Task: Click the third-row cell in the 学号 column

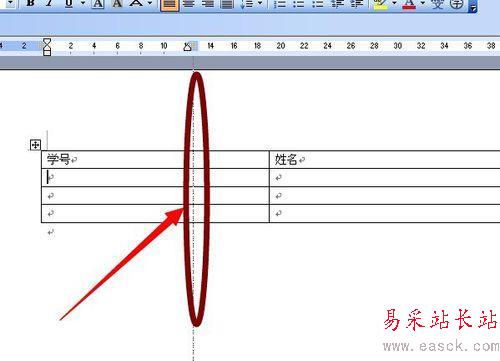Action: (x=155, y=196)
